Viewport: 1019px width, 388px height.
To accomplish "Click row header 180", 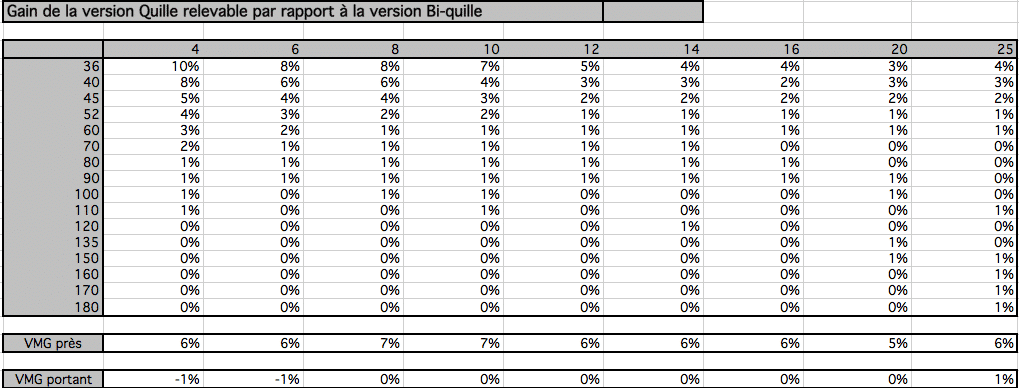I will tap(53, 307).
